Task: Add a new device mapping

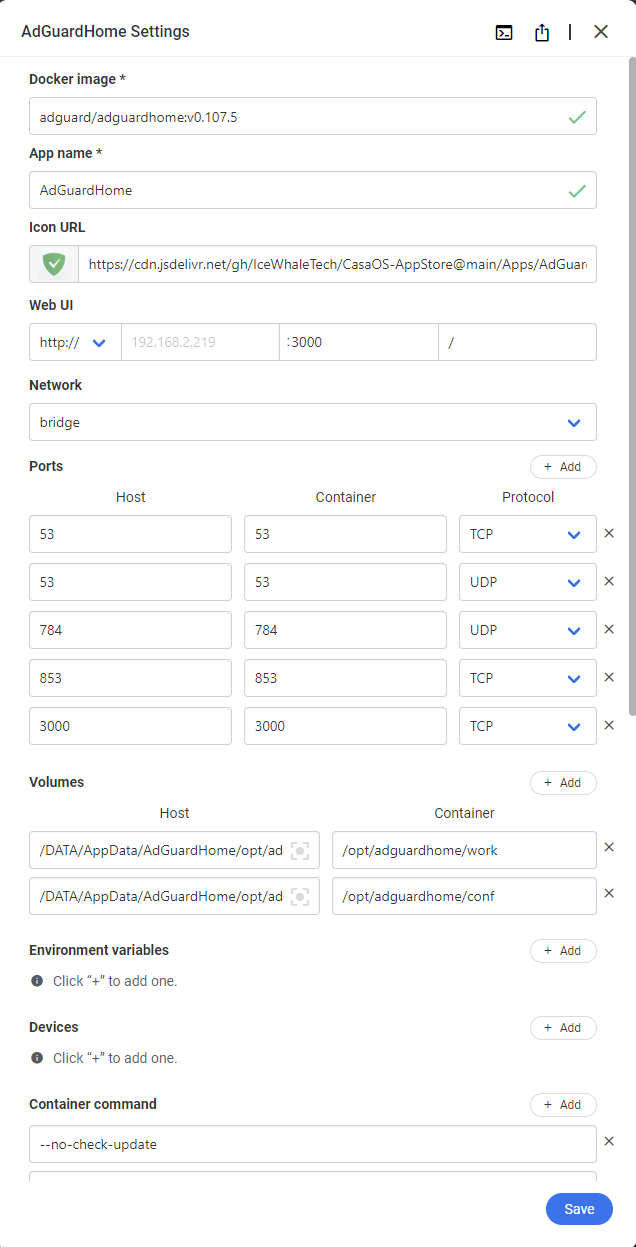Action: 562,1027
